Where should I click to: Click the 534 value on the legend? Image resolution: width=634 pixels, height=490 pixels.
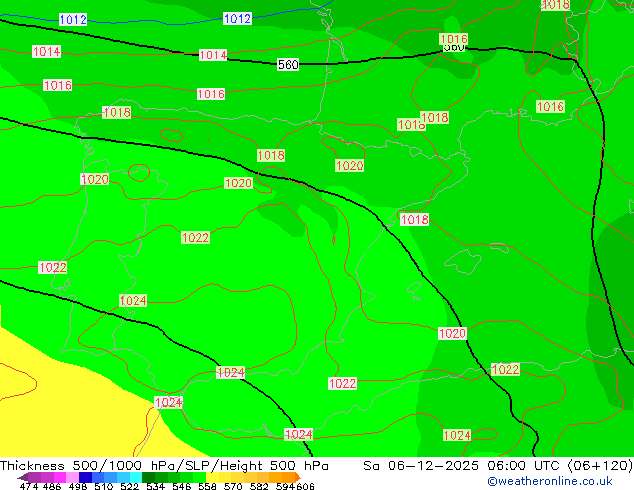pos(154,487)
